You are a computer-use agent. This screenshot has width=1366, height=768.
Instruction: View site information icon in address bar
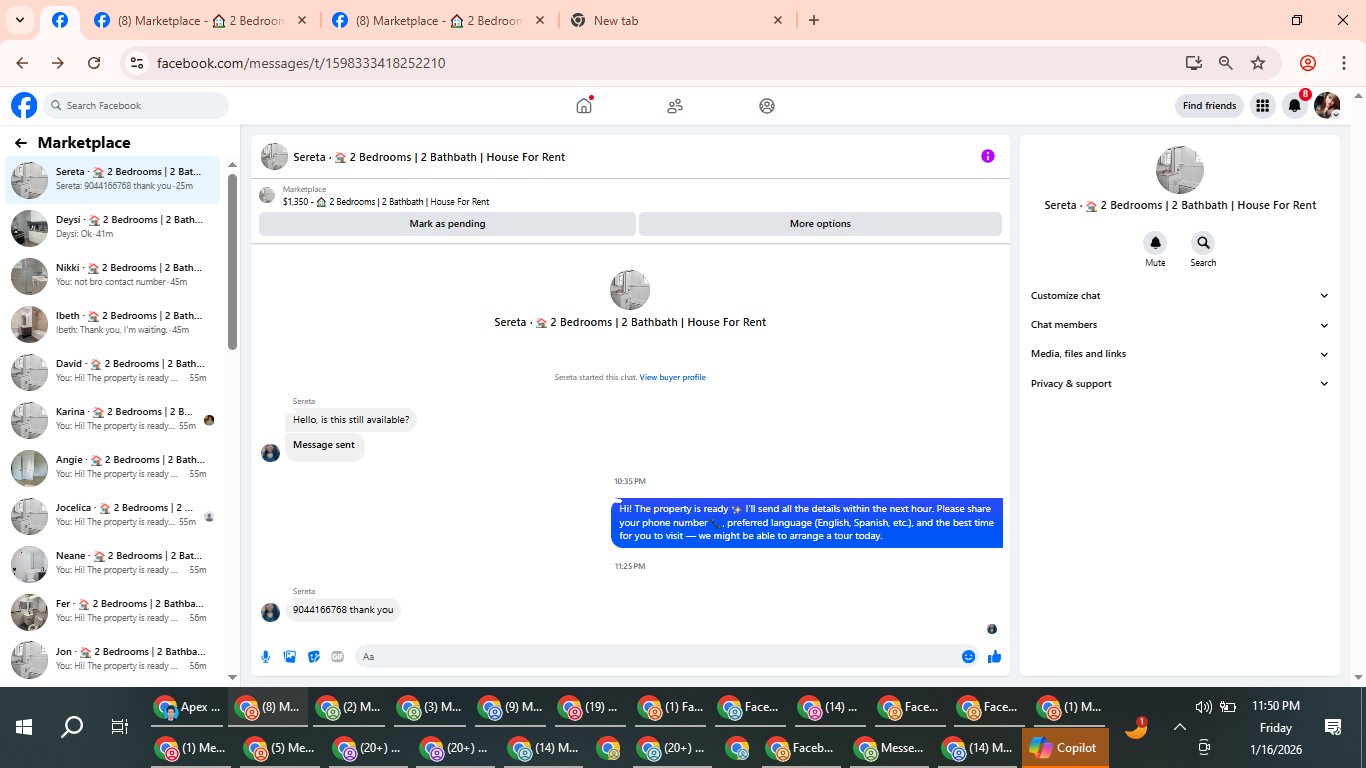[138, 63]
